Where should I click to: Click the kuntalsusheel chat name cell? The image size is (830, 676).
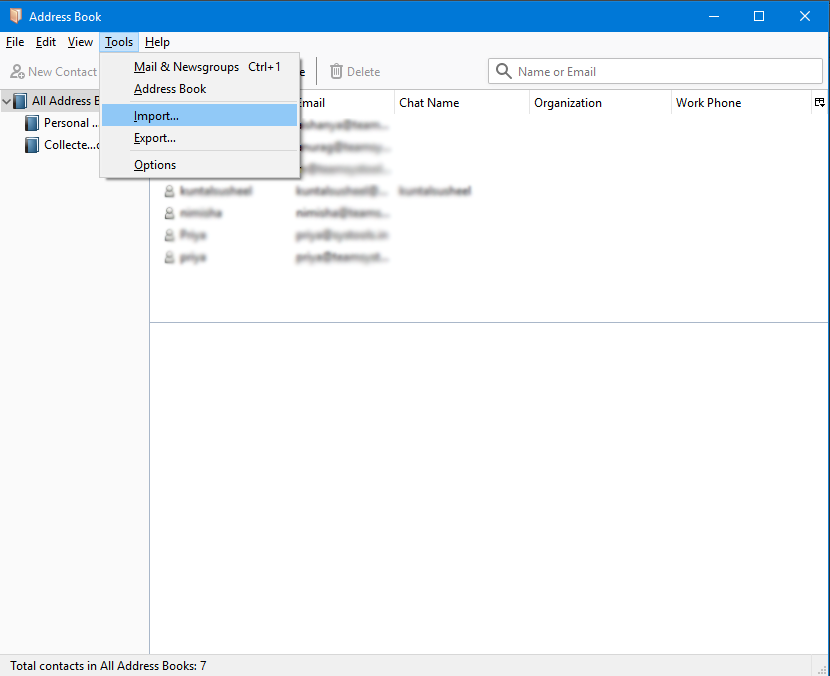[x=435, y=191]
